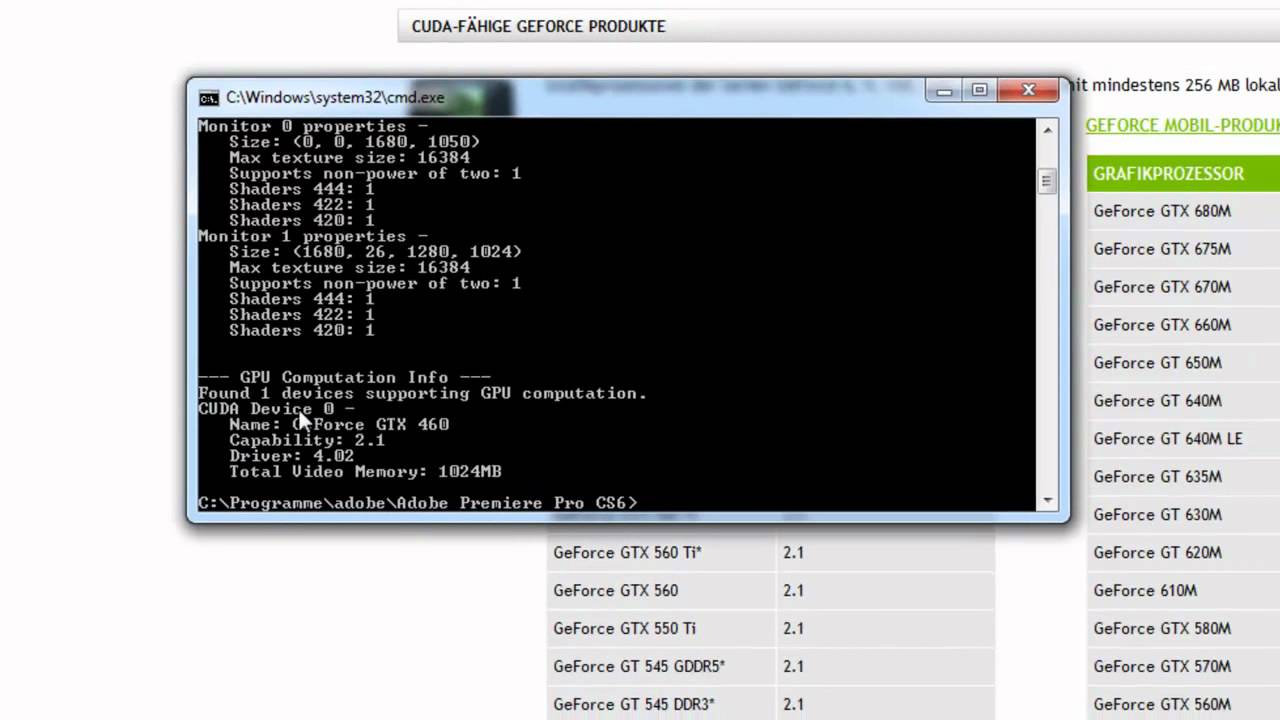
Task: Click the Driver: 4.02 line
Action: coord(291,456)
